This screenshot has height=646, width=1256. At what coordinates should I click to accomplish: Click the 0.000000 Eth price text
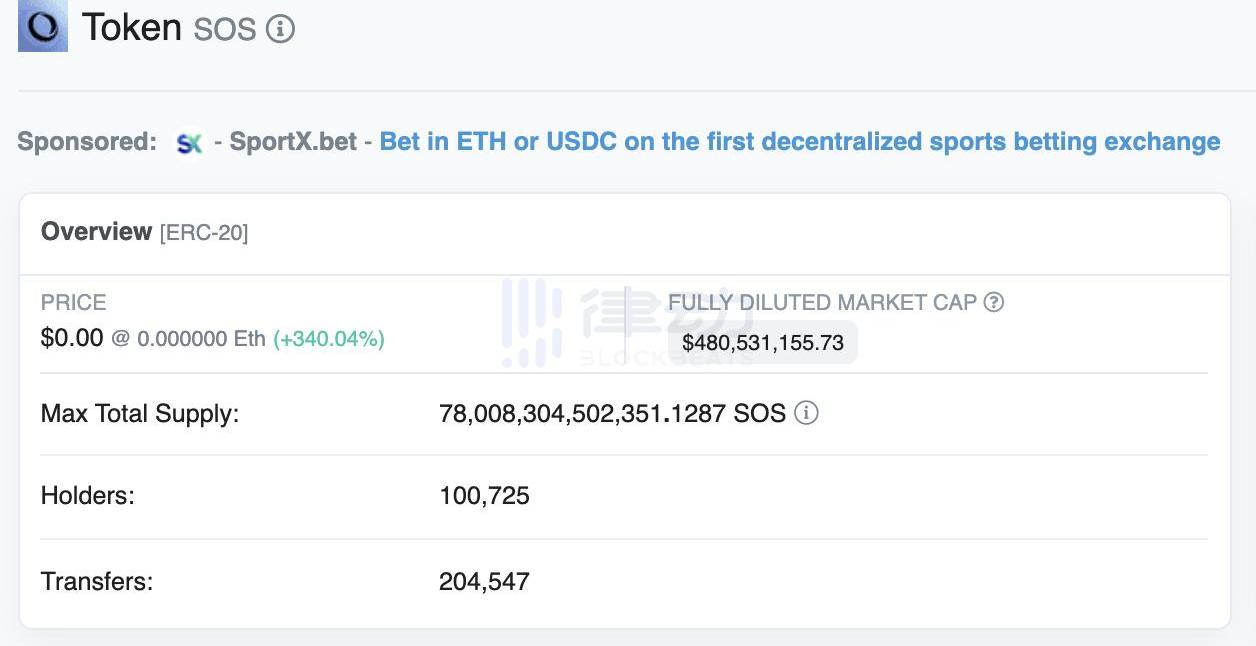200,339
